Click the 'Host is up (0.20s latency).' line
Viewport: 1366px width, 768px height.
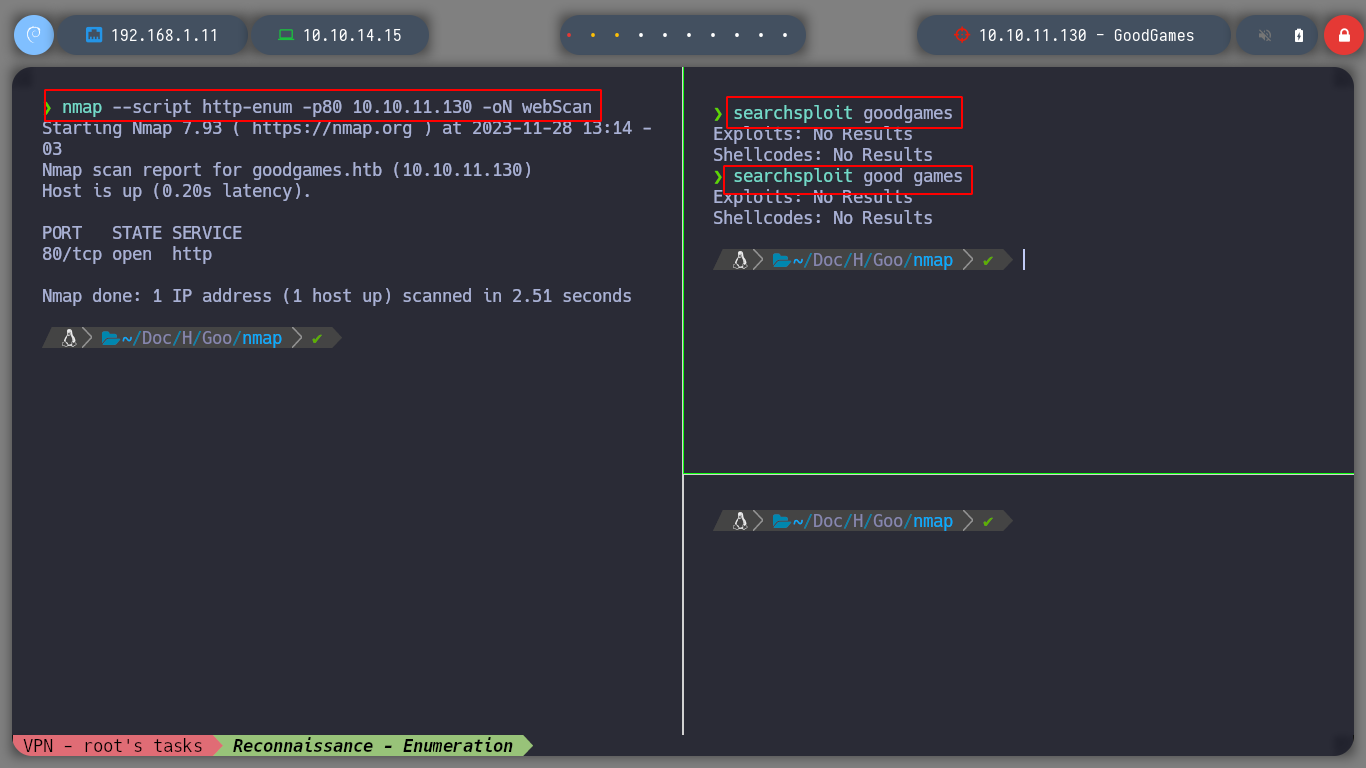pyautogui.click(x=176, y=191)
